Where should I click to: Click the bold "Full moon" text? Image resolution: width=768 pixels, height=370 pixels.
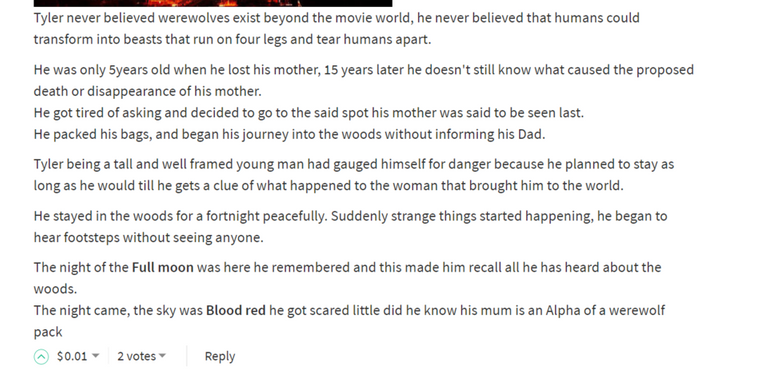(163, 268)
